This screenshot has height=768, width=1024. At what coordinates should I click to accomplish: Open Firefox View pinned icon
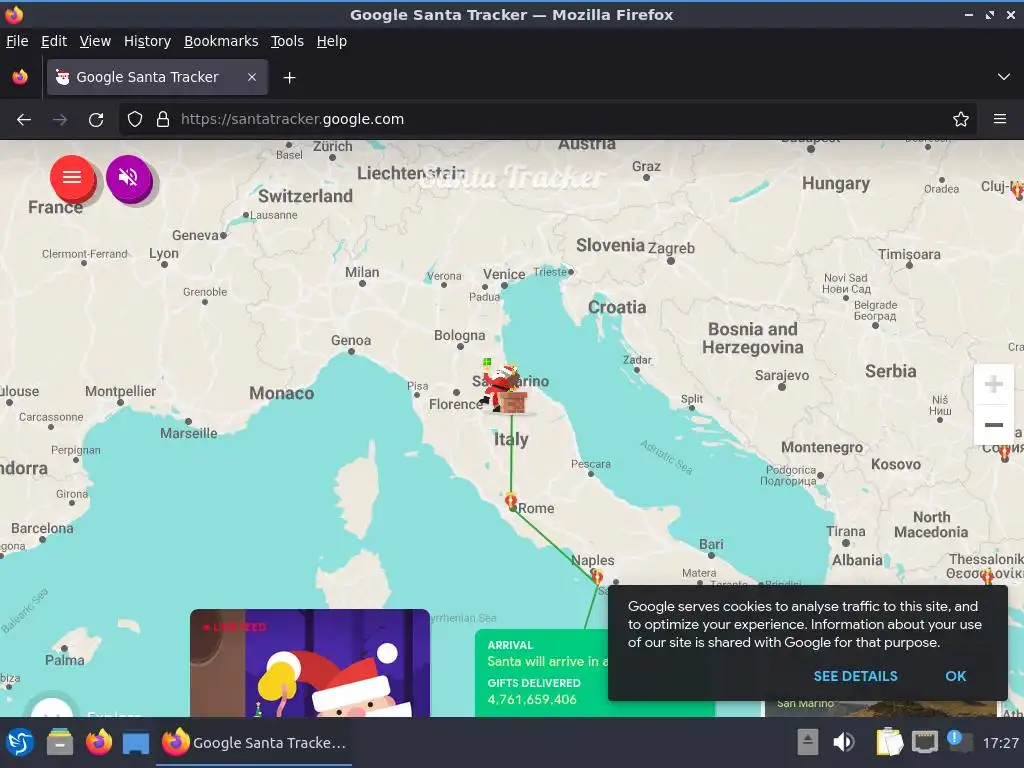[20, 77]
